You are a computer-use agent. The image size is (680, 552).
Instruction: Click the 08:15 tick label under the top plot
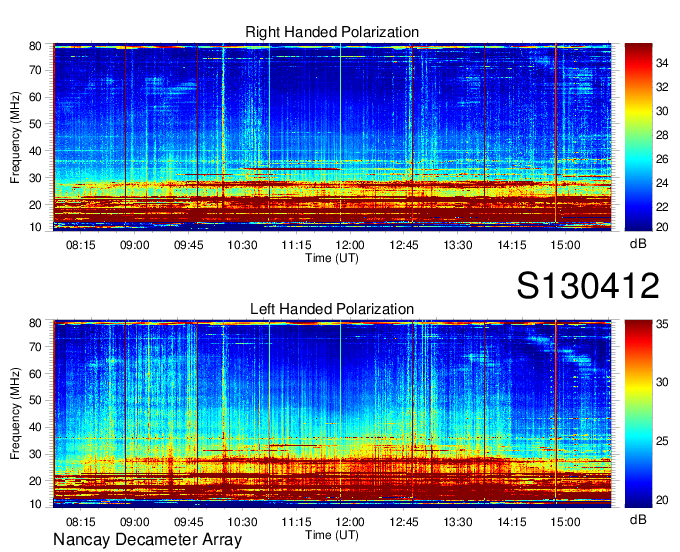click(81, 245)
